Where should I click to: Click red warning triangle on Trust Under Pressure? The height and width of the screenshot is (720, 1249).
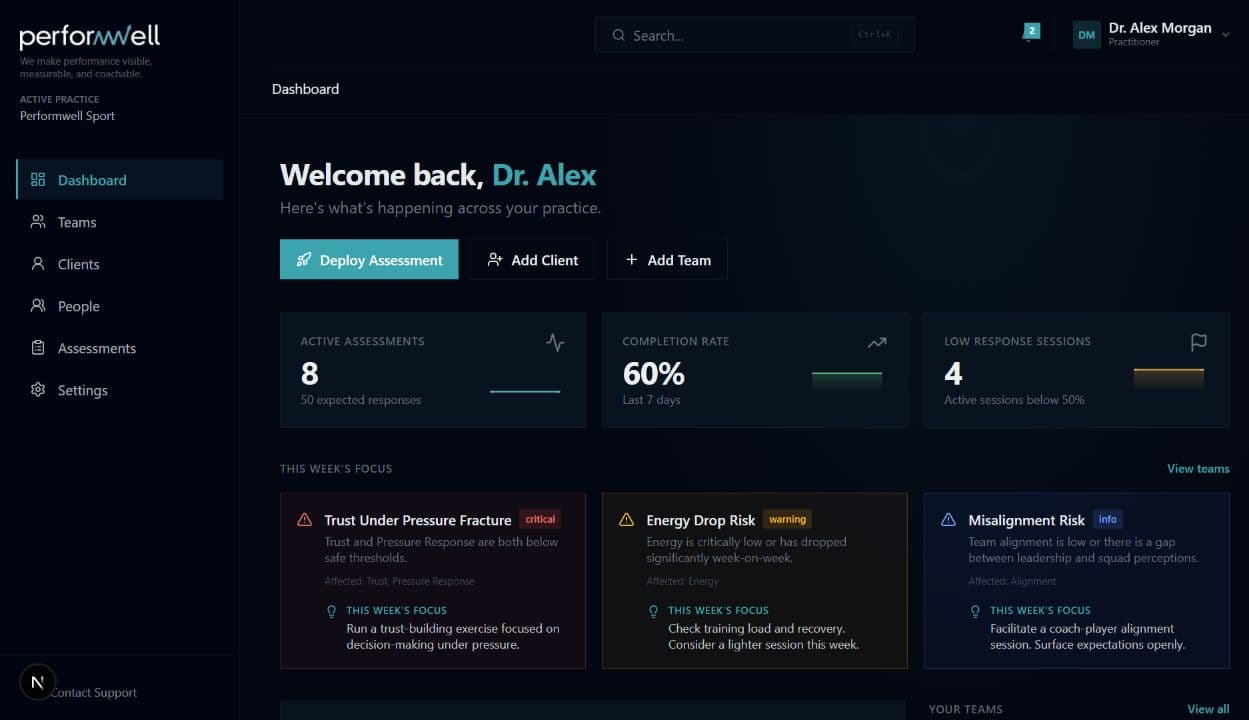(x=305, y=520)
